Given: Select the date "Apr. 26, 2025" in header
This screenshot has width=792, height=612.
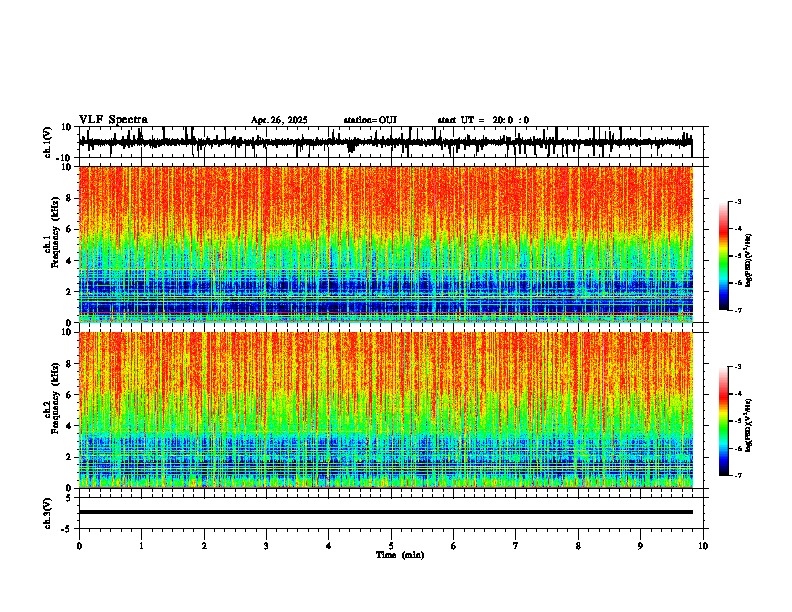Looking at the screenshot, I should pos(279,120).
